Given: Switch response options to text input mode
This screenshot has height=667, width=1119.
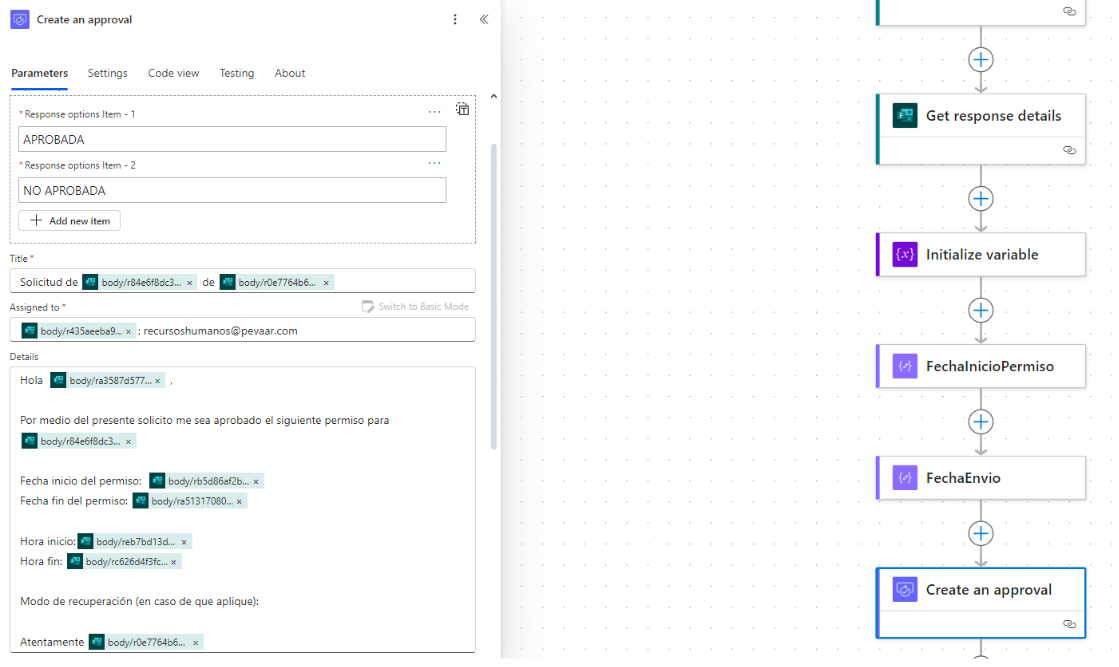Looking at the screenshot, I should [463, 109].
